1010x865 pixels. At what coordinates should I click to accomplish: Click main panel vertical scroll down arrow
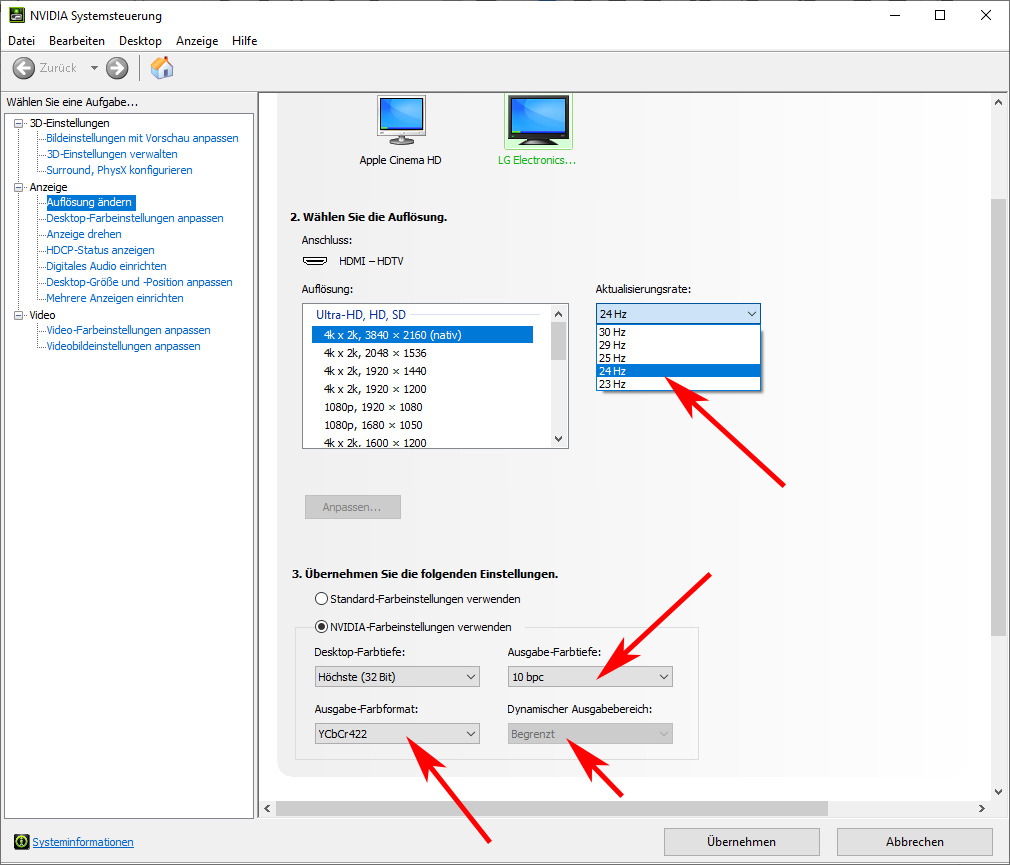click(x=998, y=792)
